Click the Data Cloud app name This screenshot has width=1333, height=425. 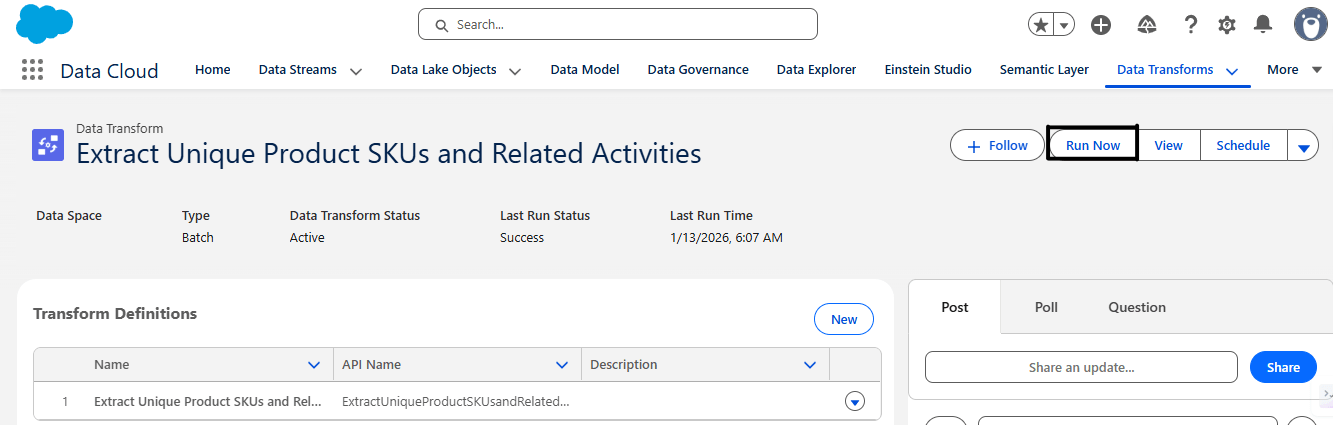point(109,71)
